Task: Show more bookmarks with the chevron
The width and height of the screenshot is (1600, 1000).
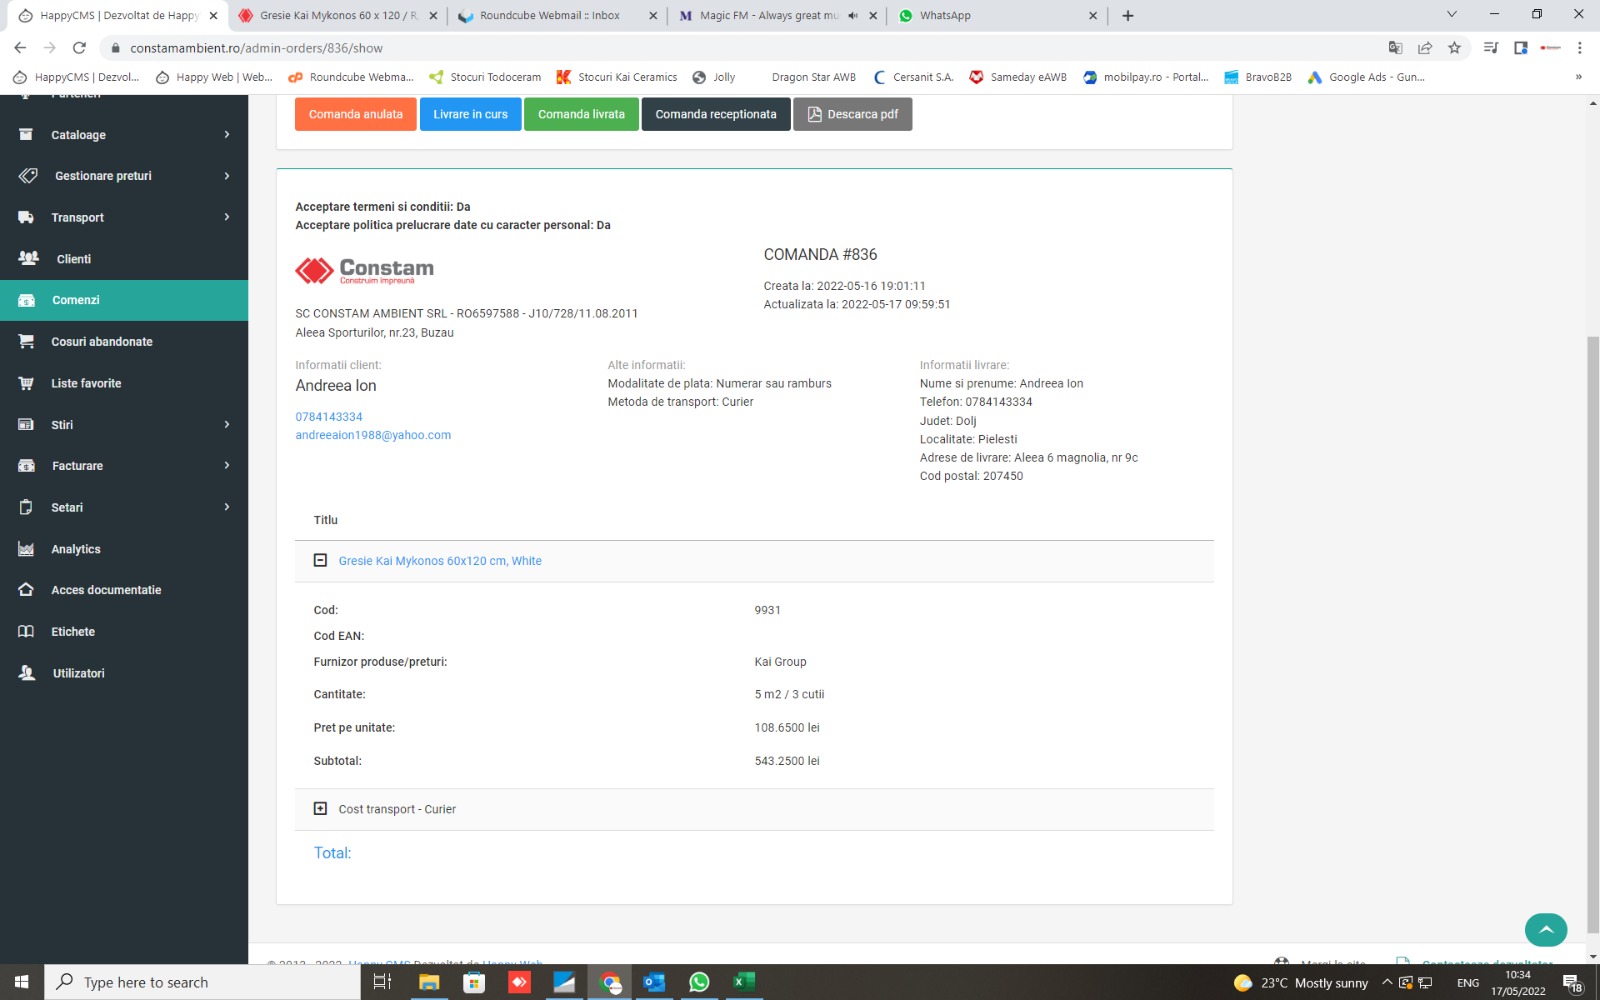Action: point(1579,77)
